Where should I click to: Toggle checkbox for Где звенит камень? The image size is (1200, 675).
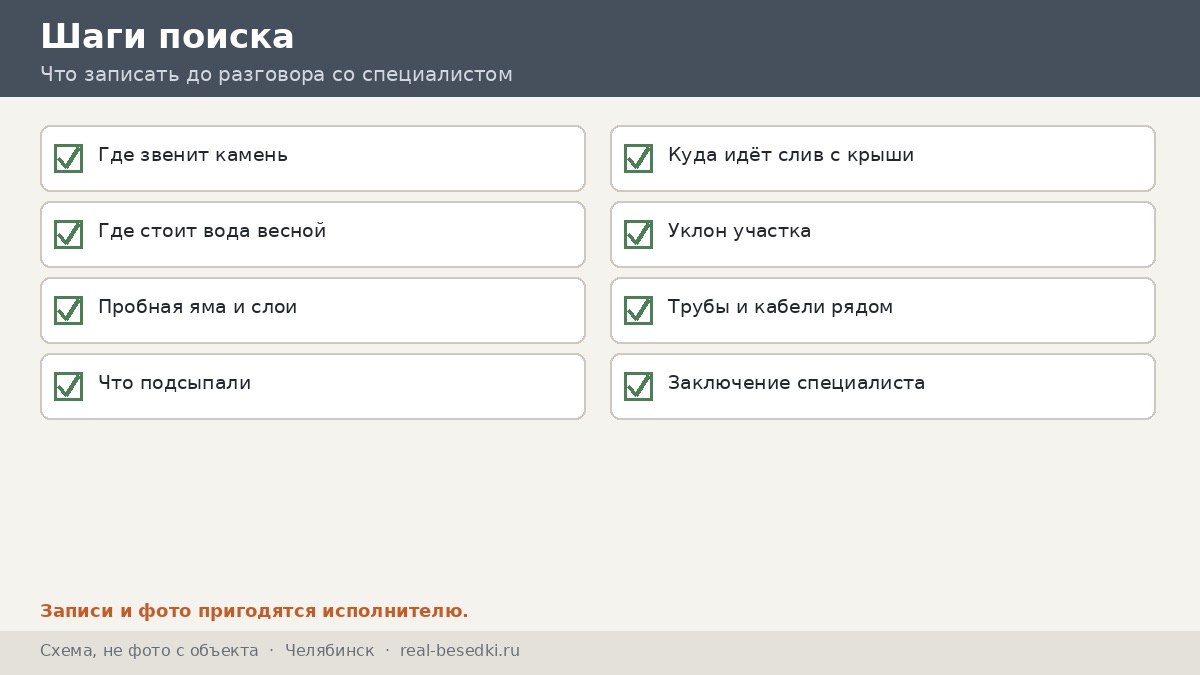coord(68,158)
